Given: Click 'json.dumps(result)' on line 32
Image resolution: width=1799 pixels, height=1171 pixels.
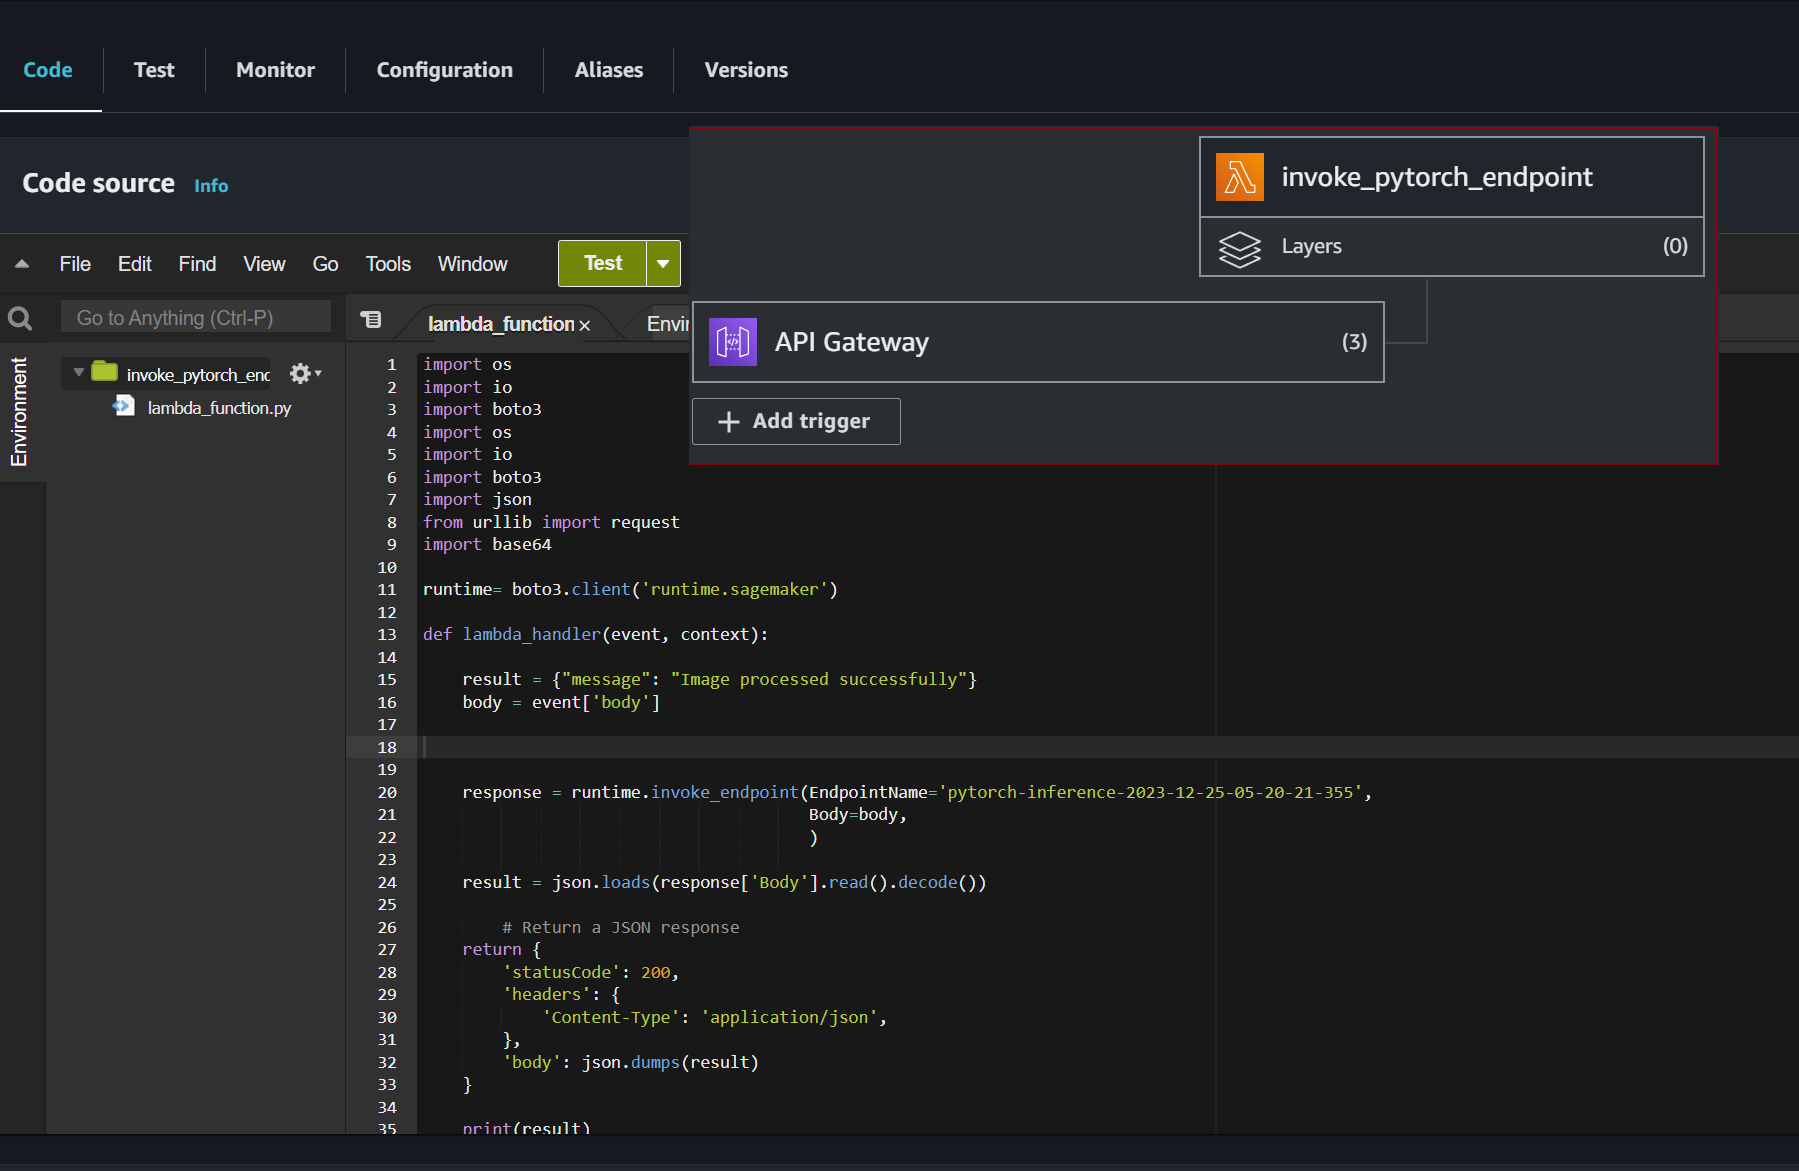Looking at the screenshot, I should [x=670, y=1062].
